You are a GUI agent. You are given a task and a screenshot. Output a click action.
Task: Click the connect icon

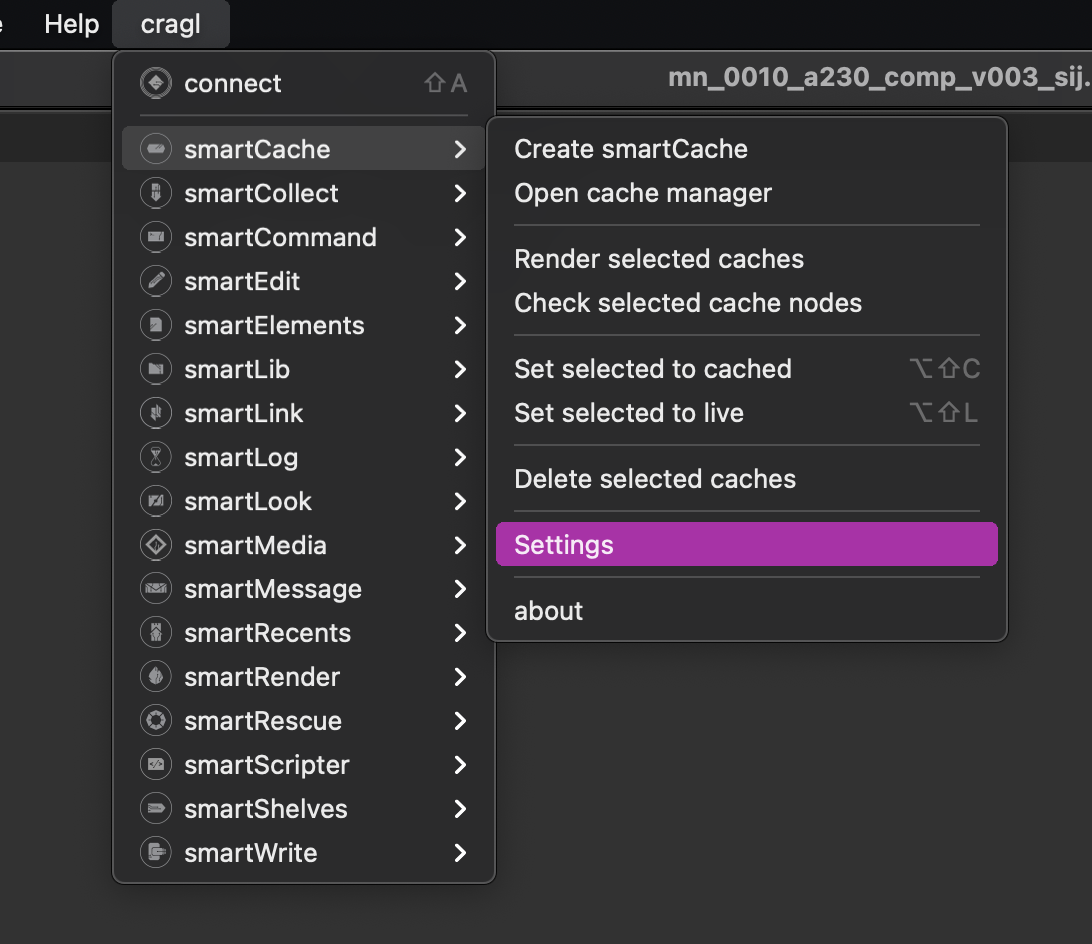155,84
